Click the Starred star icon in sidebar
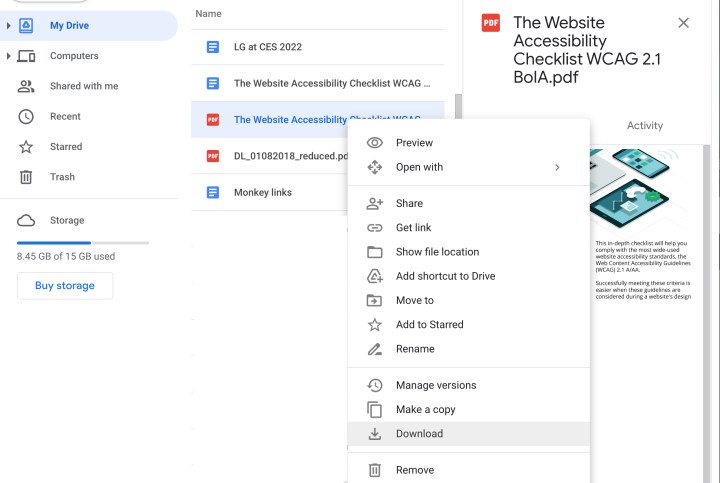Image resolution: width=720 pixels, height=483 pixels. pyautogui.click(x=26, y=147)
